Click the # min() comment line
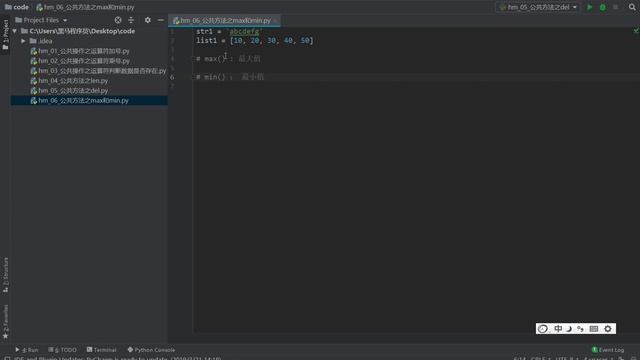The height and width of the screenshot is (360, 640). tap(230, 77)
